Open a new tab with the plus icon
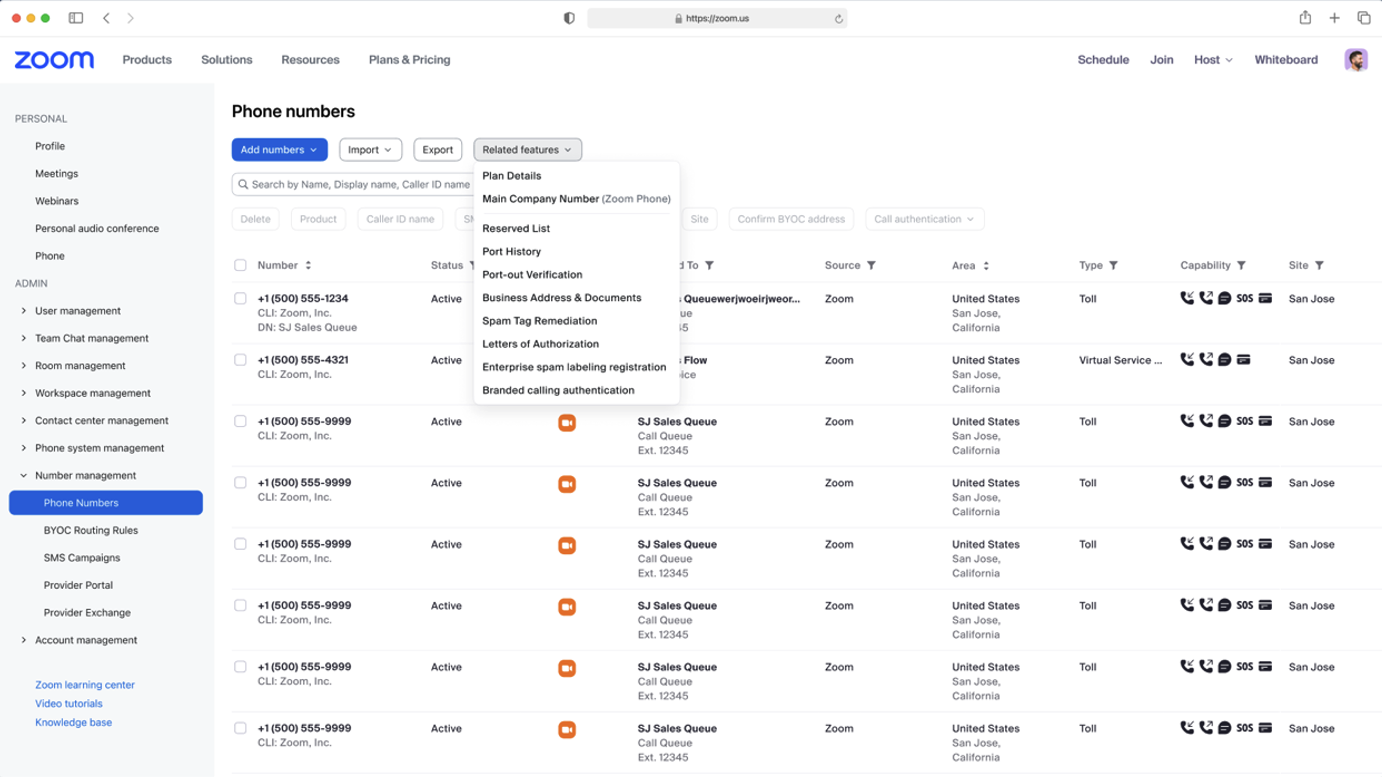Viewport: 1382px width, 777px height. pos(1334,18)
